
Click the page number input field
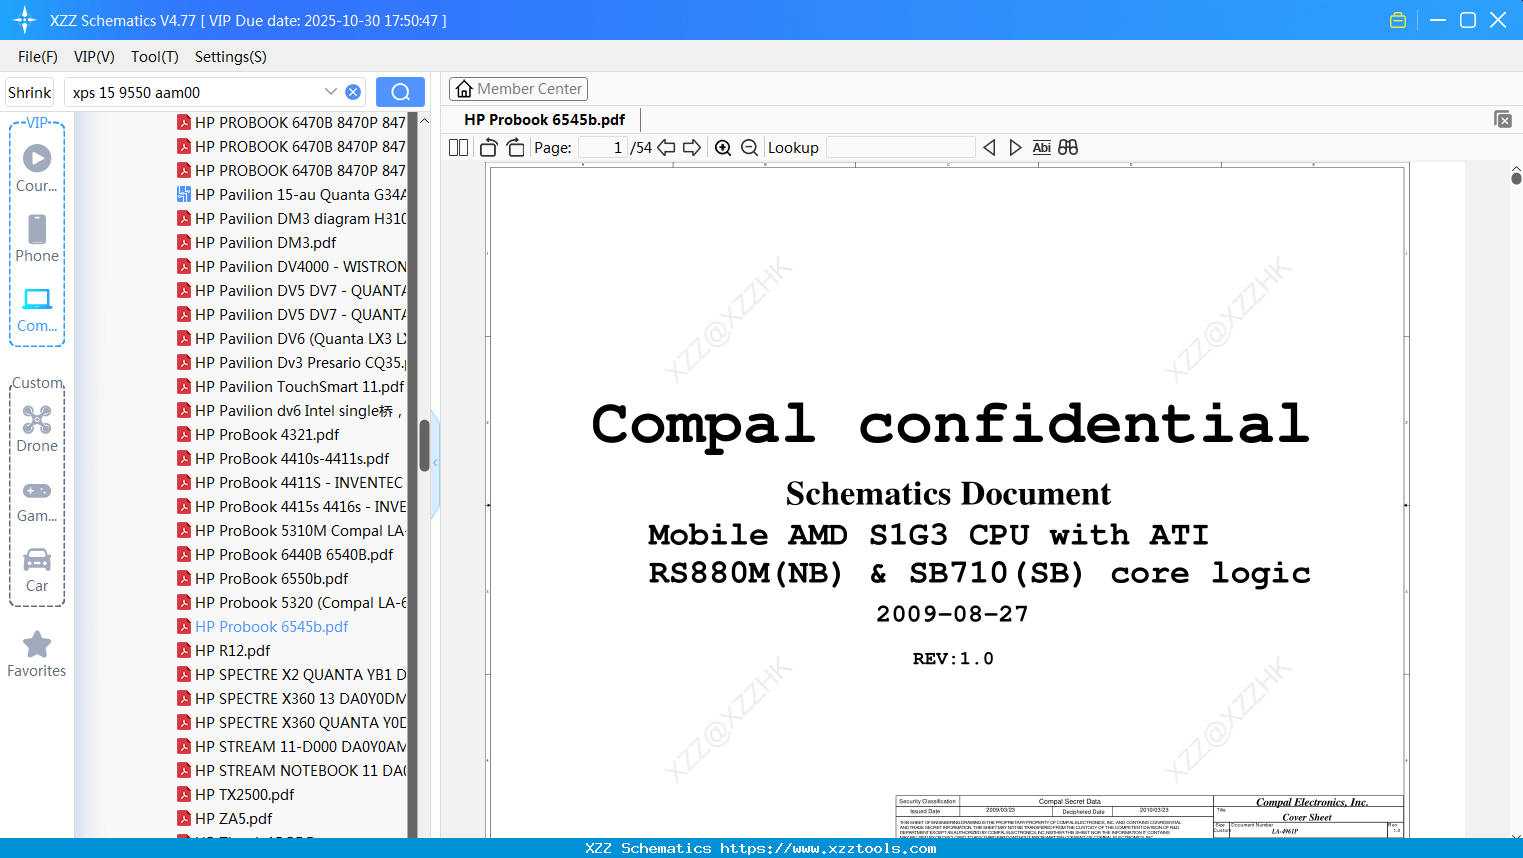tap(603, 147)
